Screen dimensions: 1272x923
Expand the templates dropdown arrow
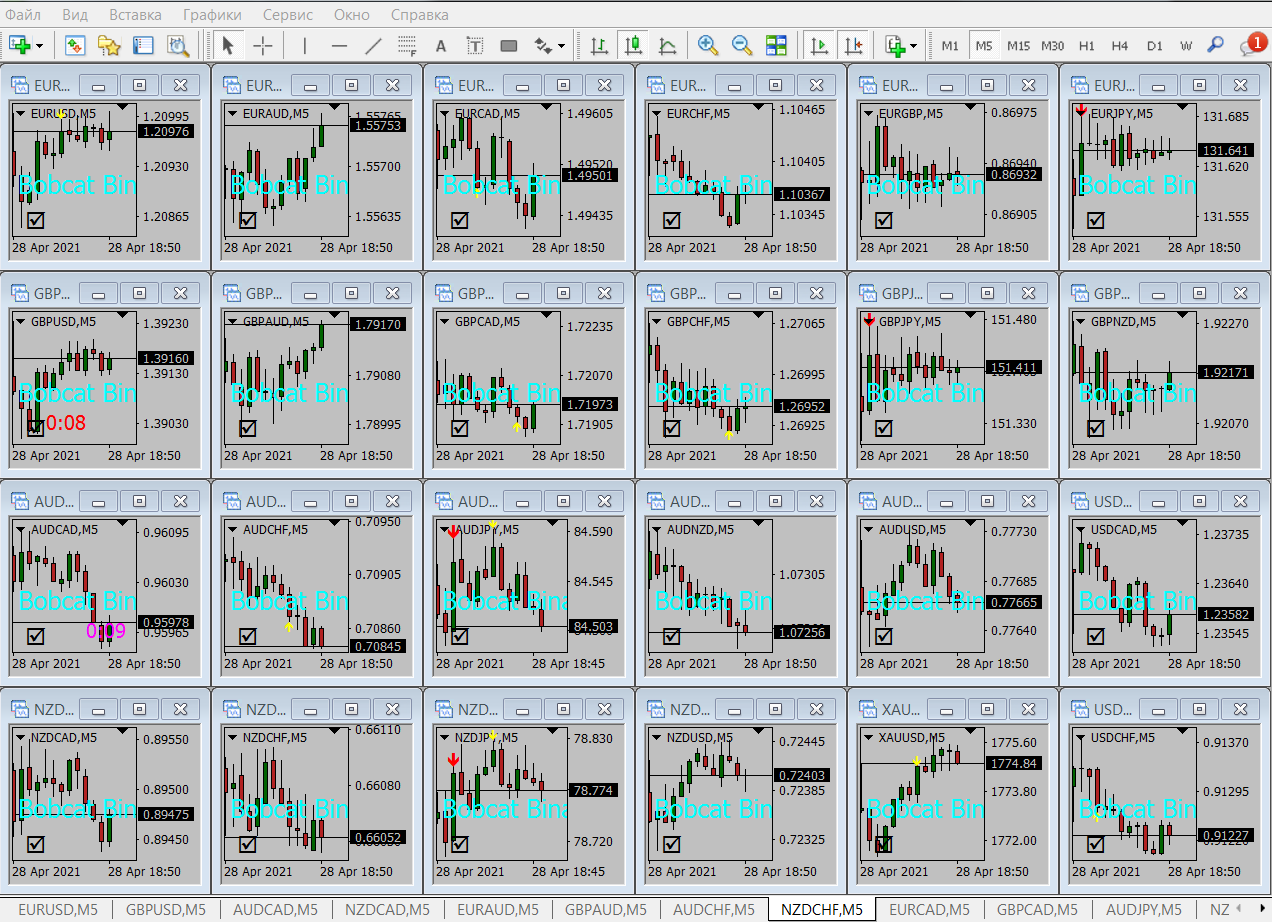[915, 46]
